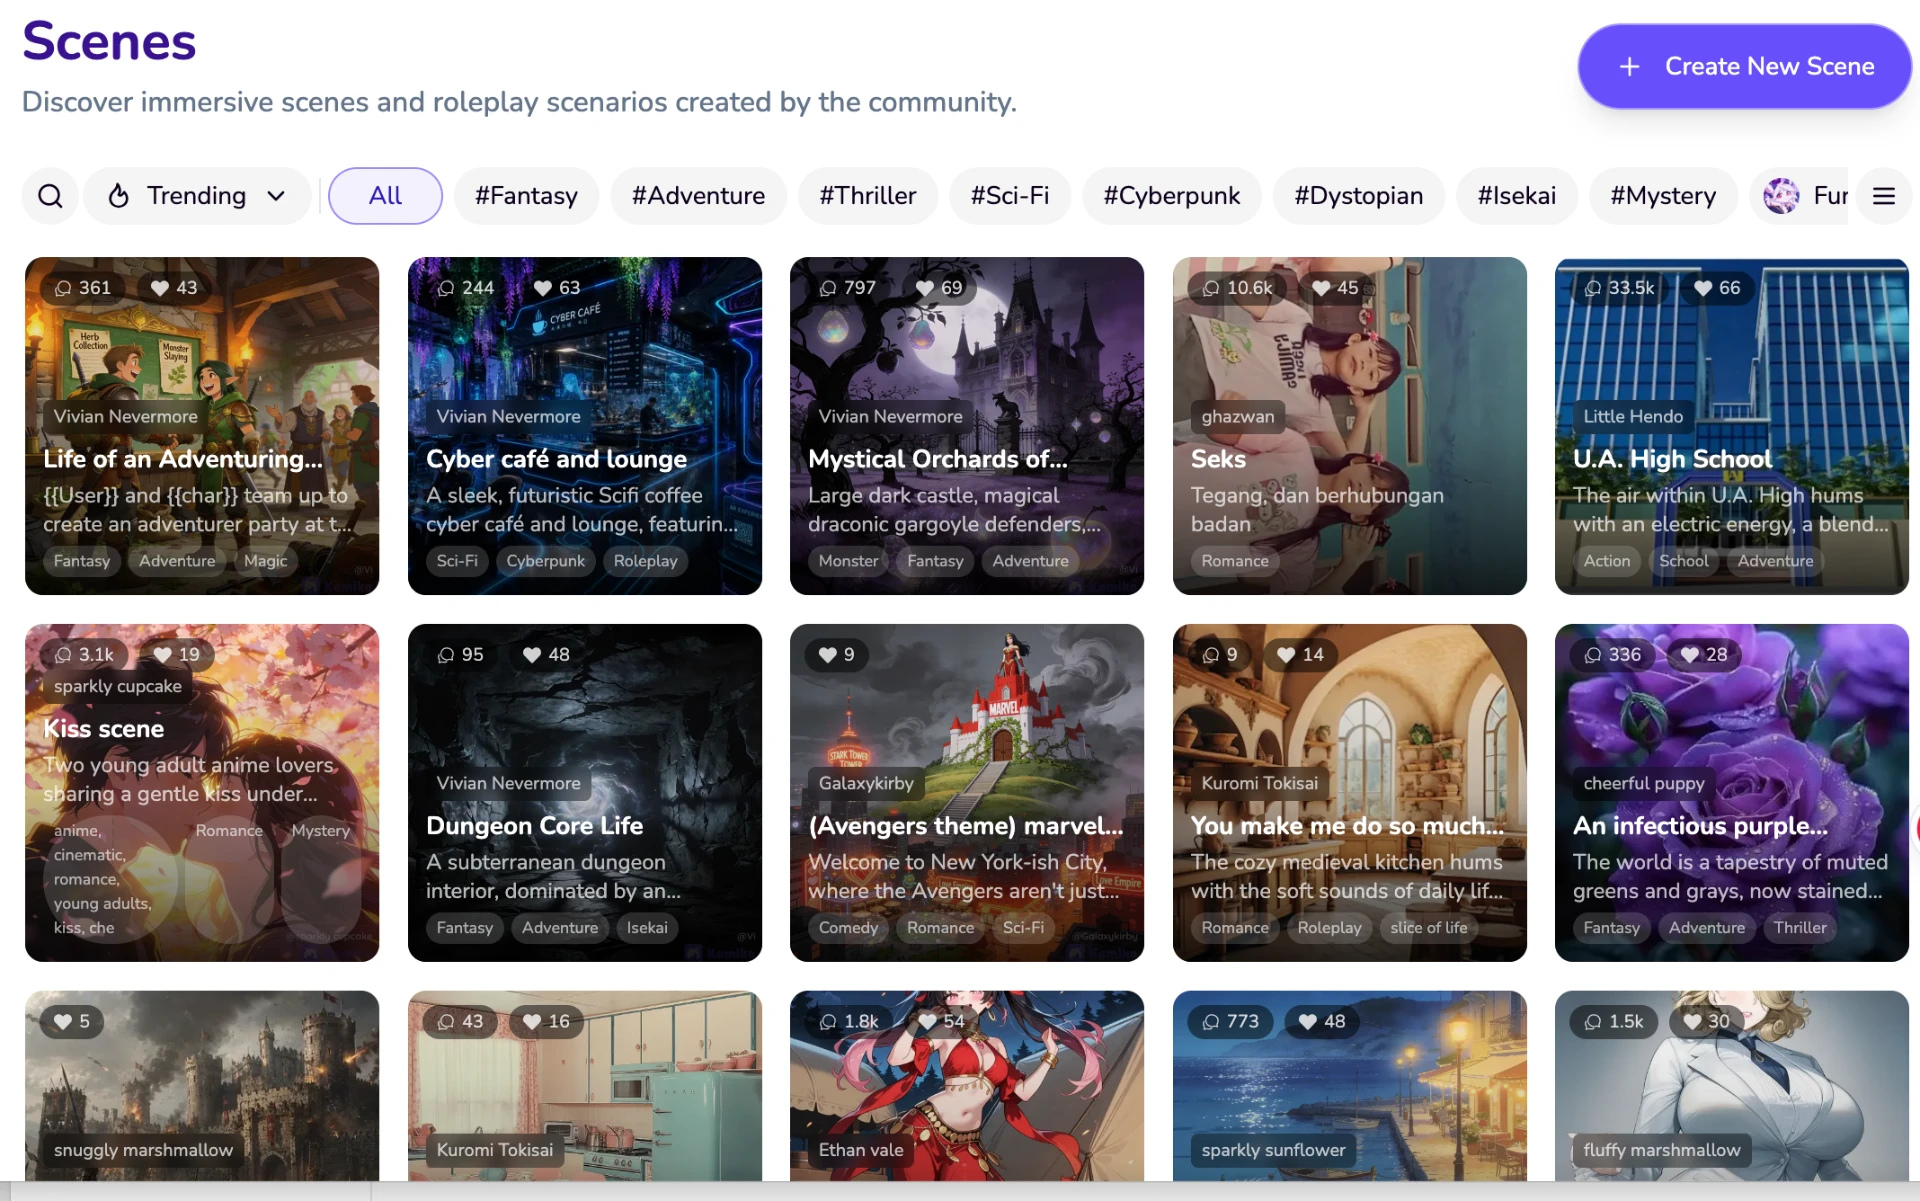
Task: Click the heart on the Avengers theme marvel card
Action: [x=828, y=655]
